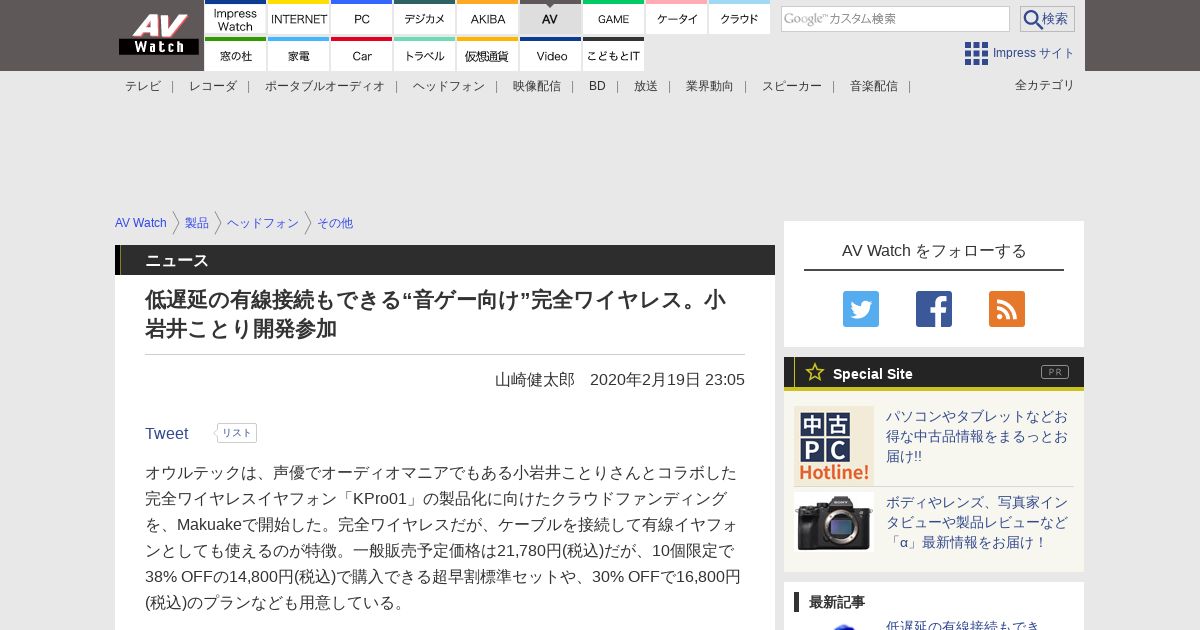Viewport: 1200px width, 630px height.
Task: Click the Tweet link
Action: pyautogui.click(x=167, y=433)
